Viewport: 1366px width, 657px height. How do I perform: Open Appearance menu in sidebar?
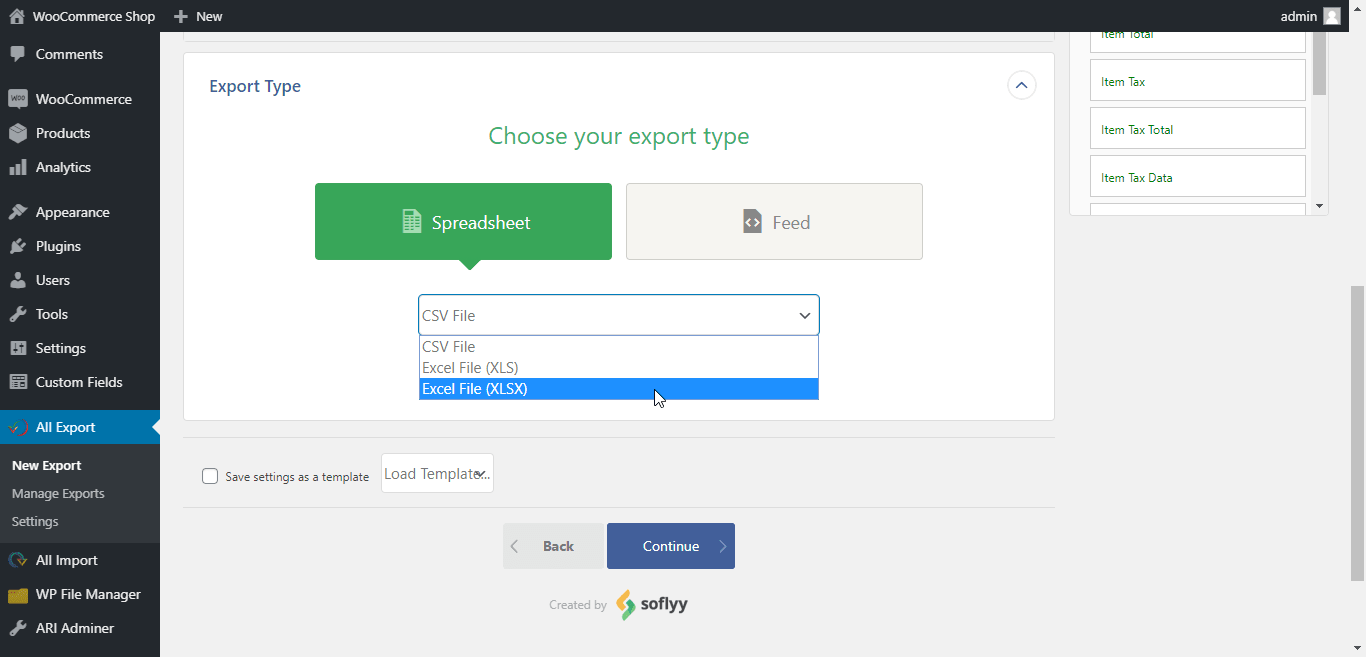coord(80,212)
